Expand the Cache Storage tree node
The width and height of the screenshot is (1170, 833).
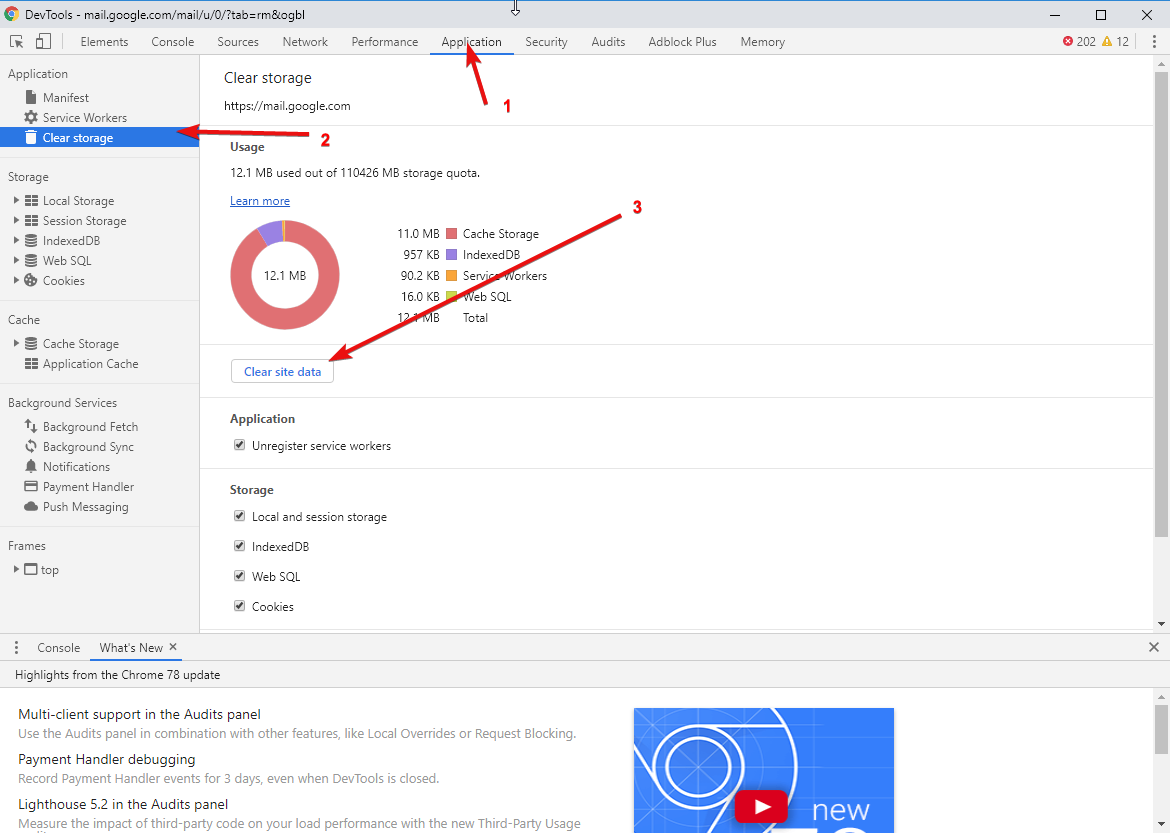pyautogui.click(x=16, y=343)
